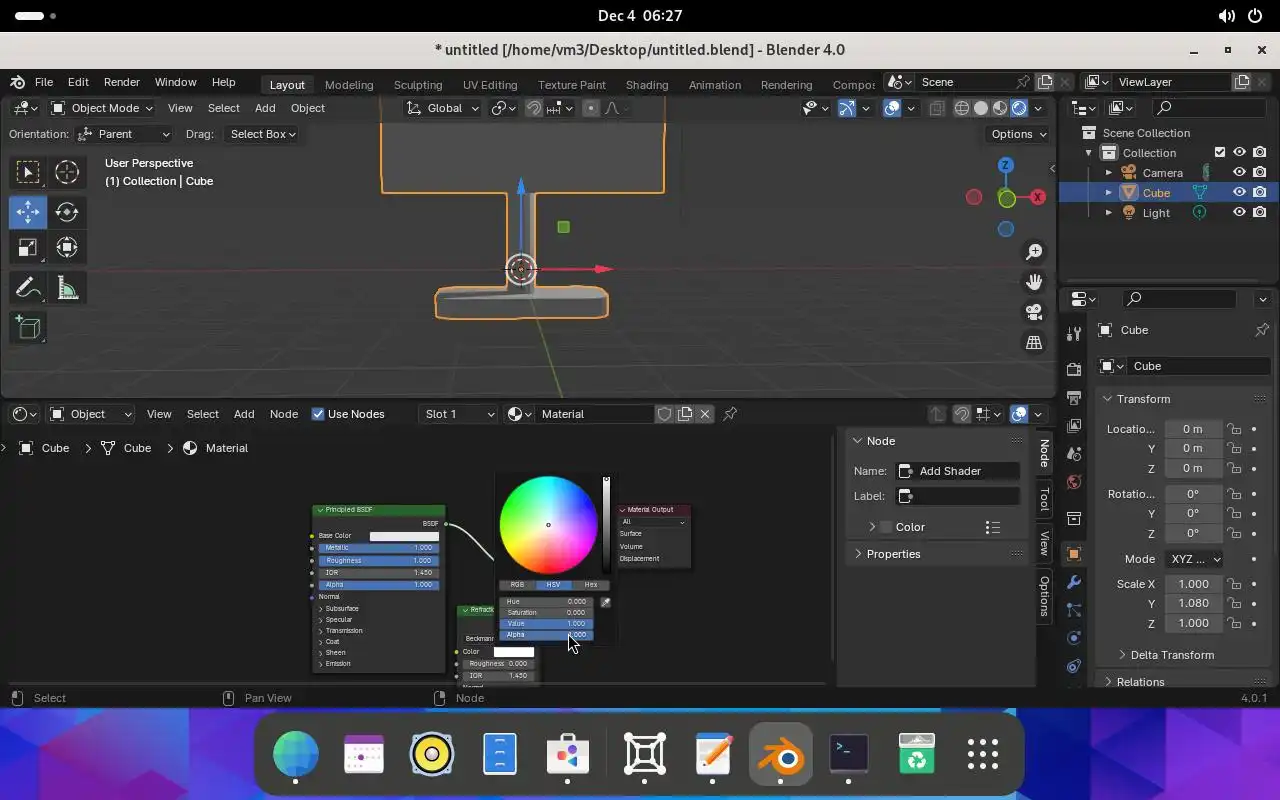Open the Modifiers wrench tab
The image size is (1280, 800).
[1074, 582]
